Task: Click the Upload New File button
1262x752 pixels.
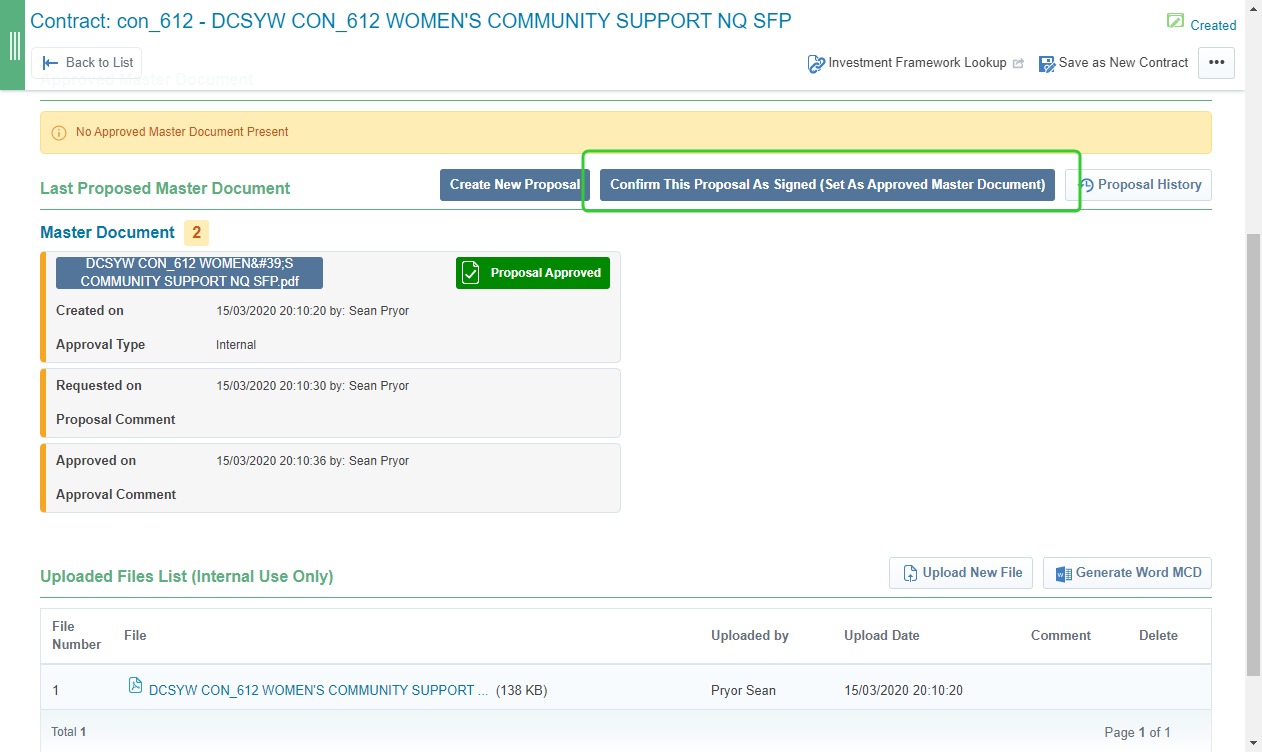Action: tap(960, 573)
